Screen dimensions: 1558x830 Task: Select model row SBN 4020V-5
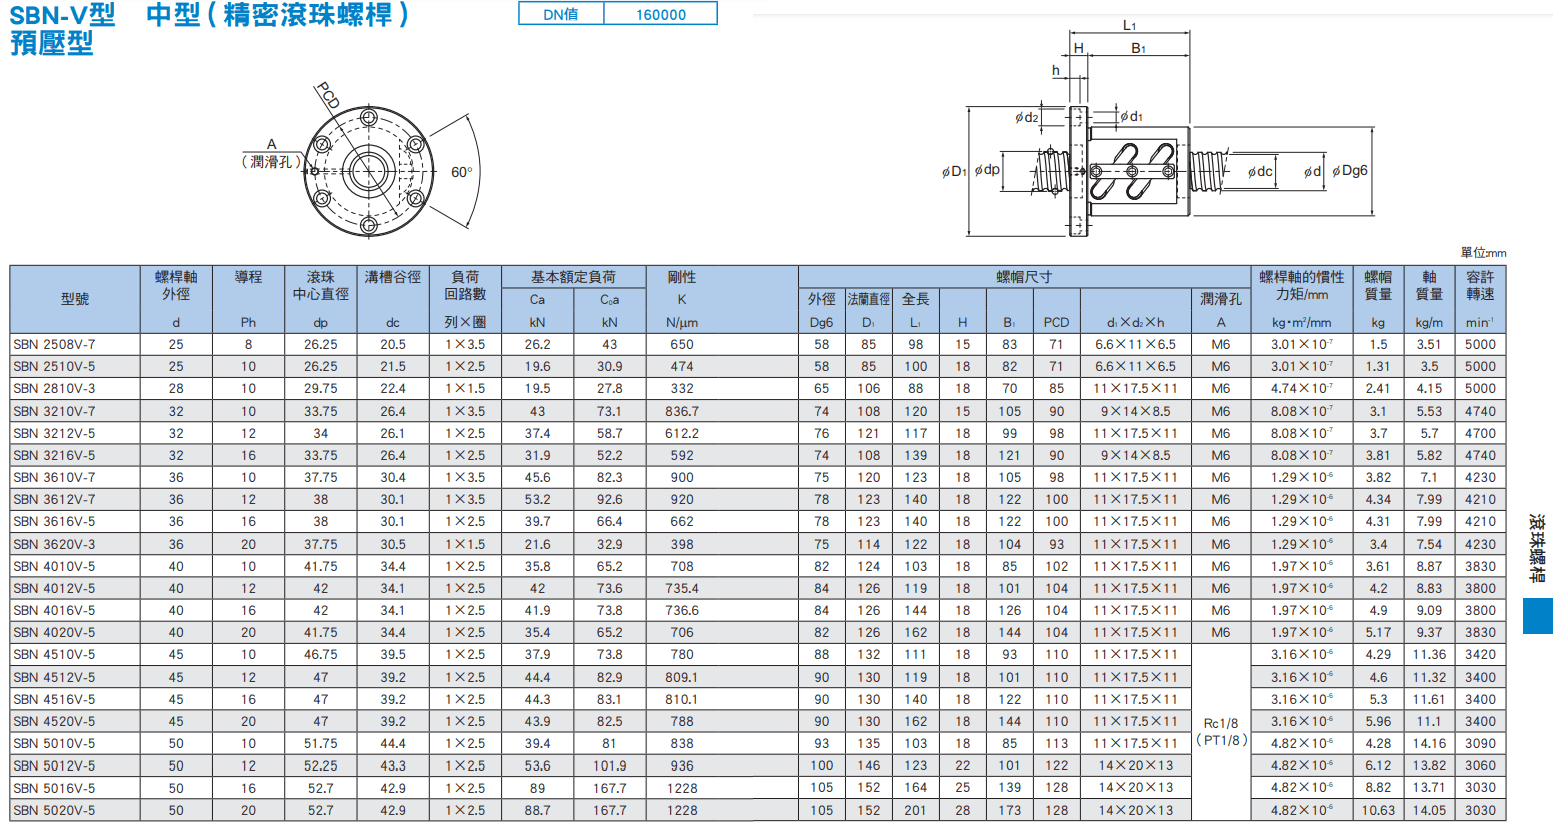[x=758, y=632]
